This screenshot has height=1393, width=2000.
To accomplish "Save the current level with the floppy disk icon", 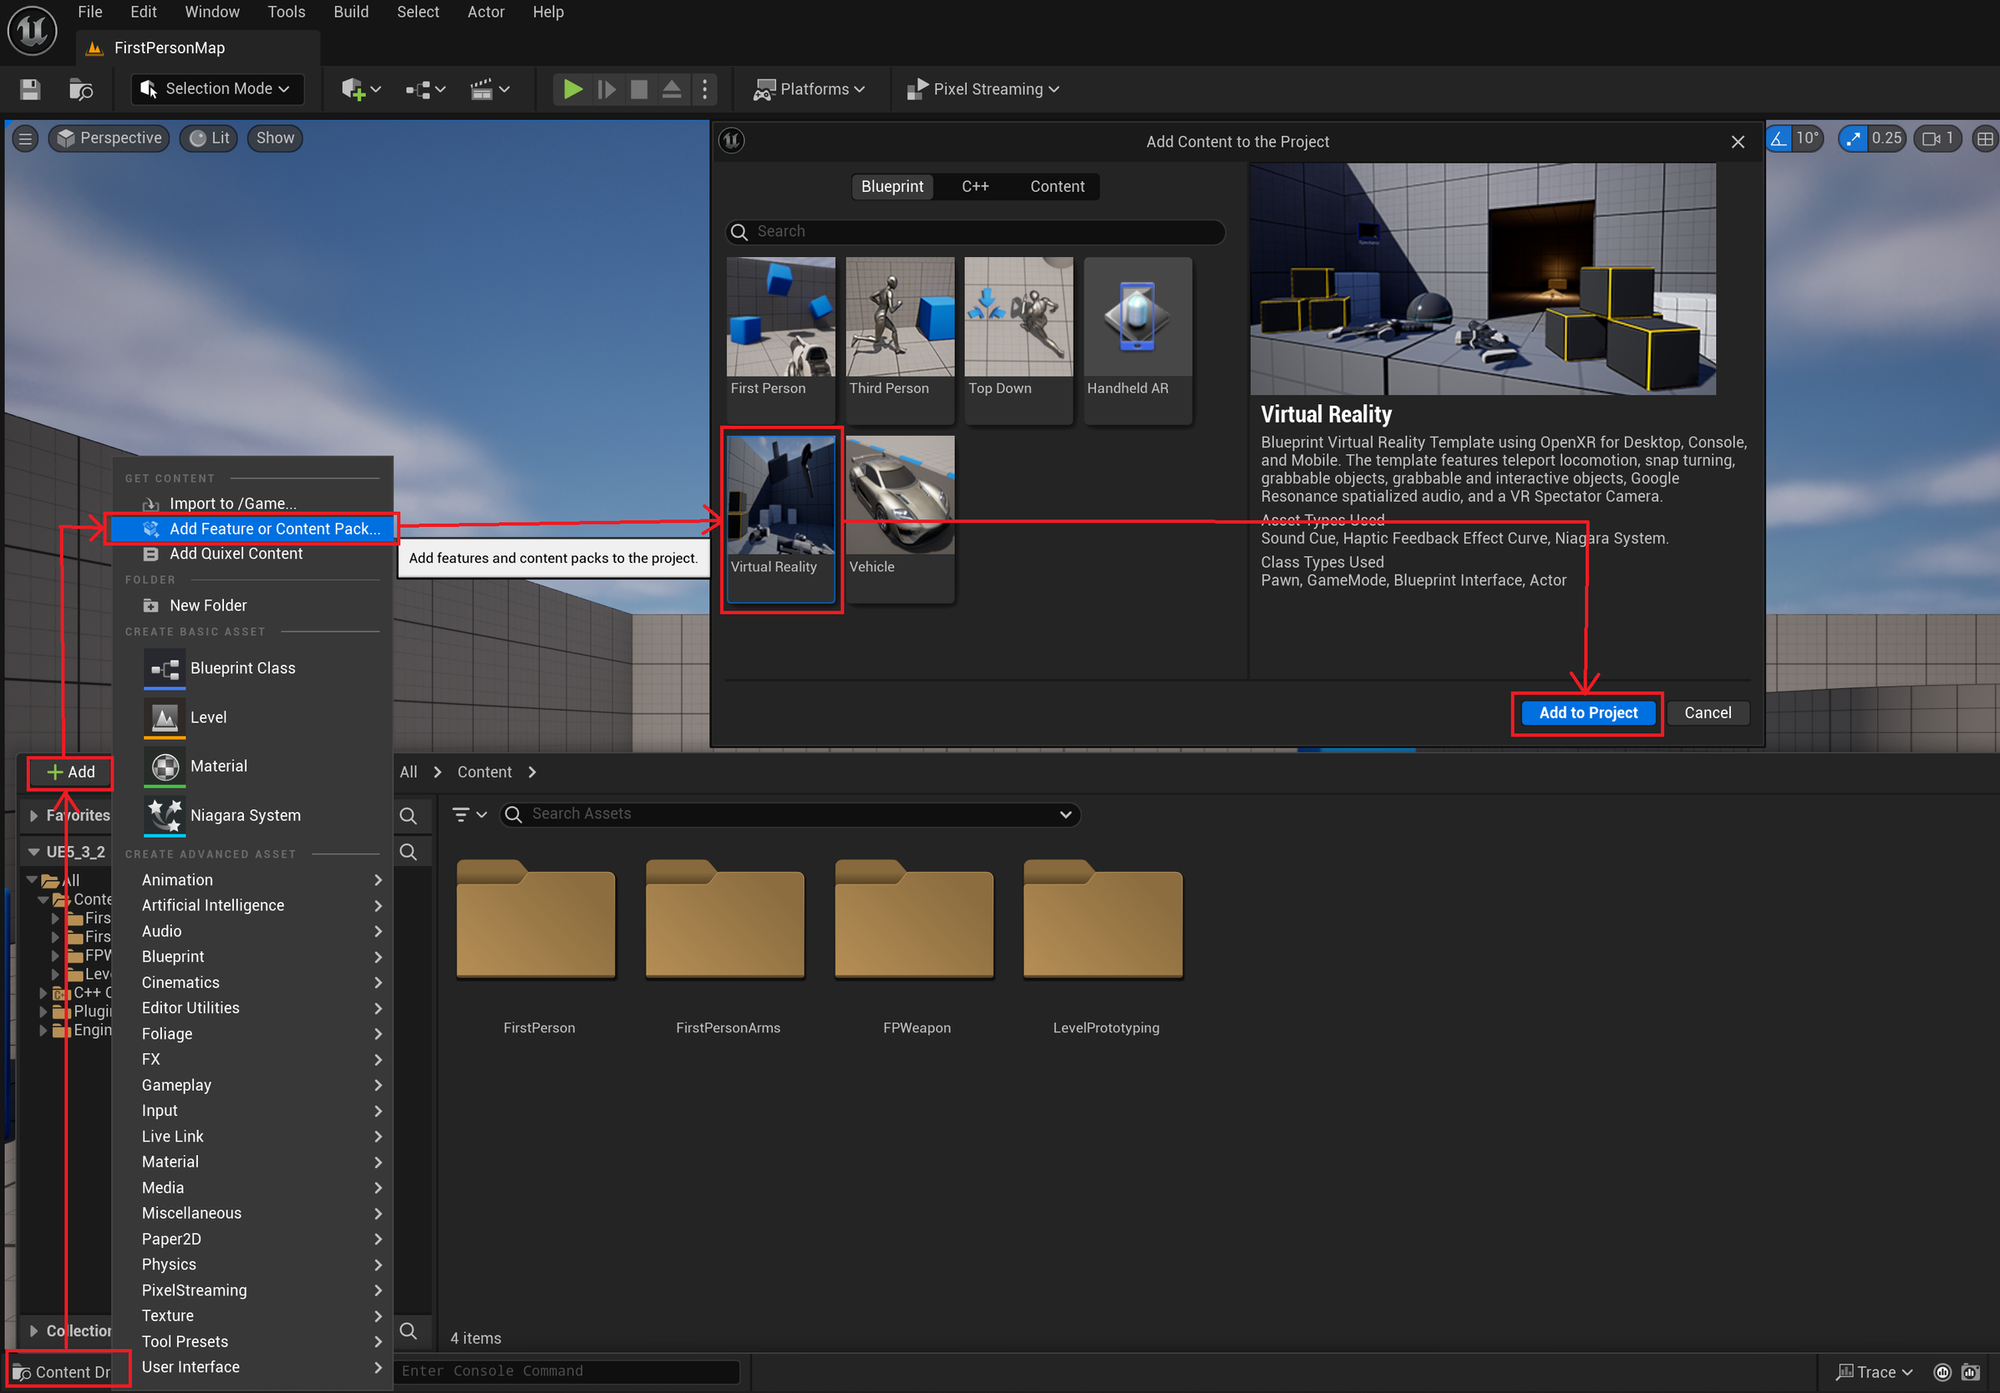I will 30,89.
